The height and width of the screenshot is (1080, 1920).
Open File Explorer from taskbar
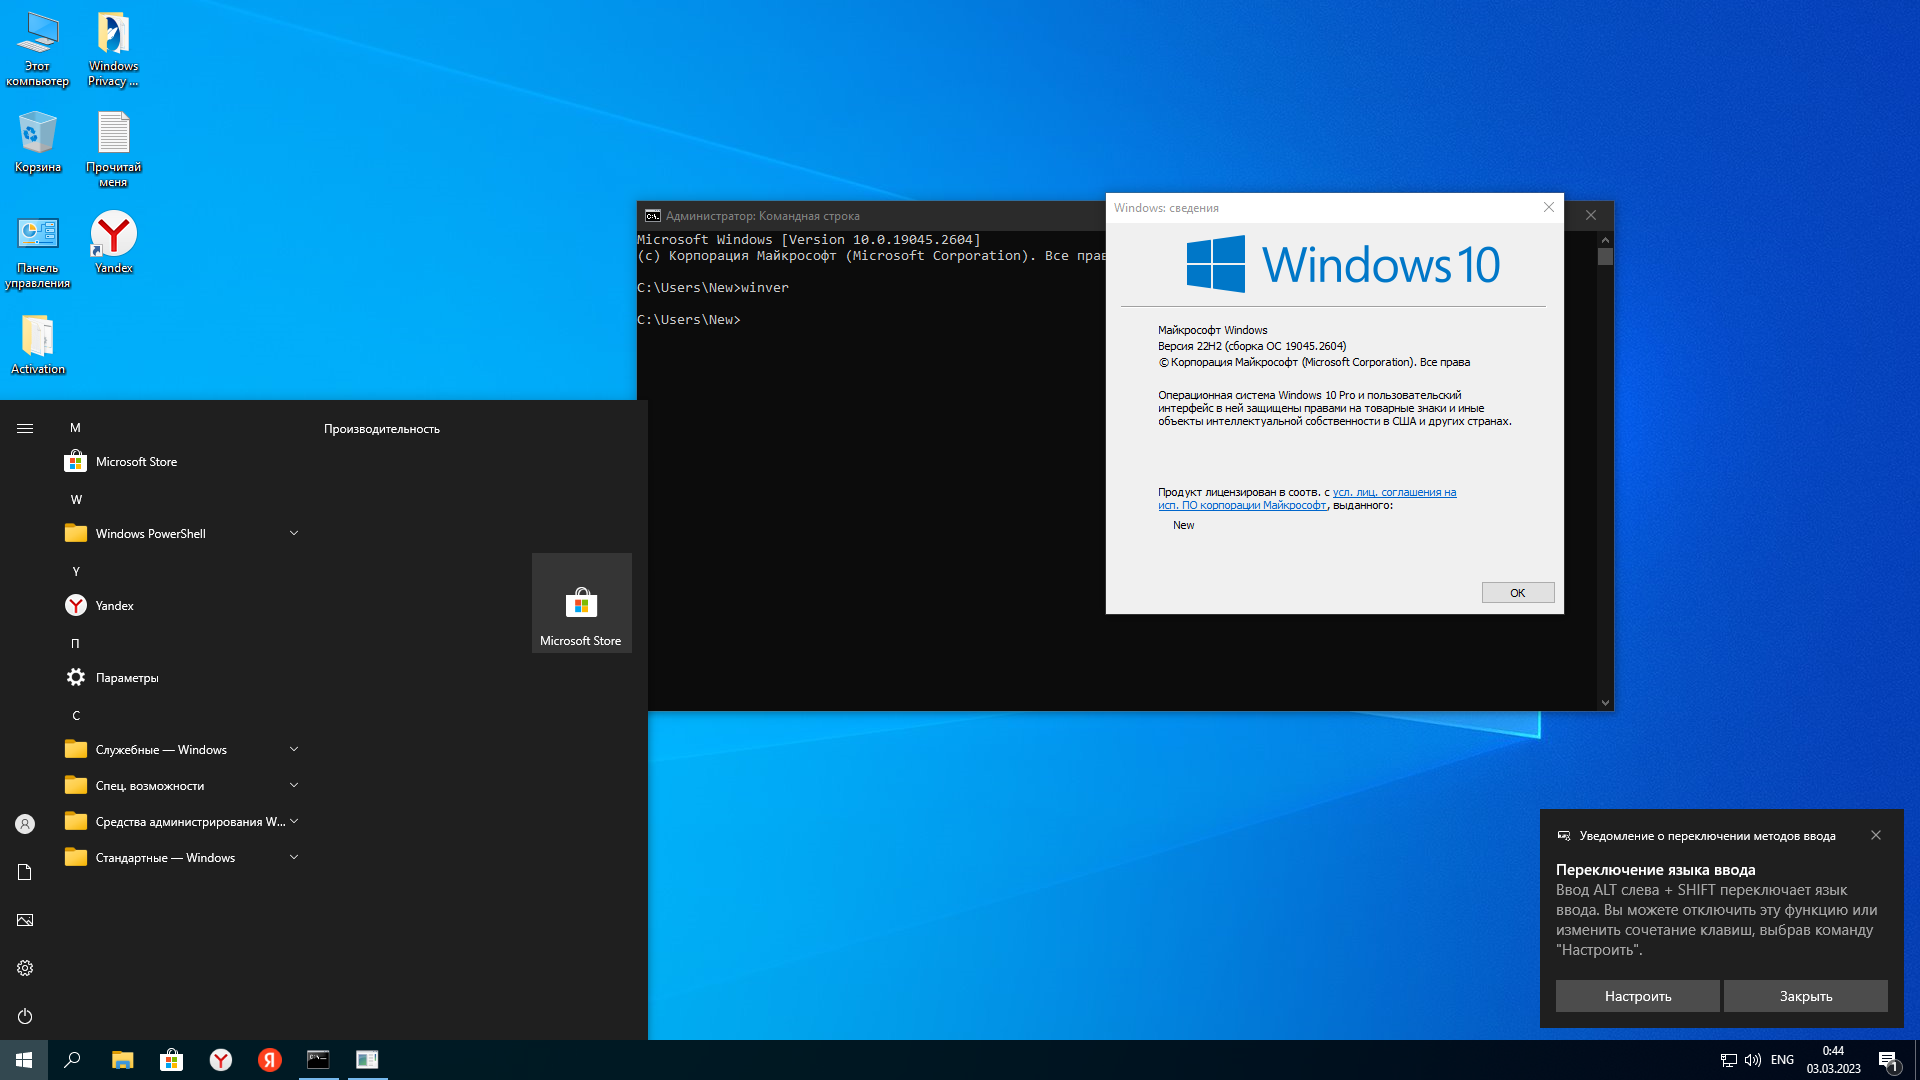[122, 1060]
